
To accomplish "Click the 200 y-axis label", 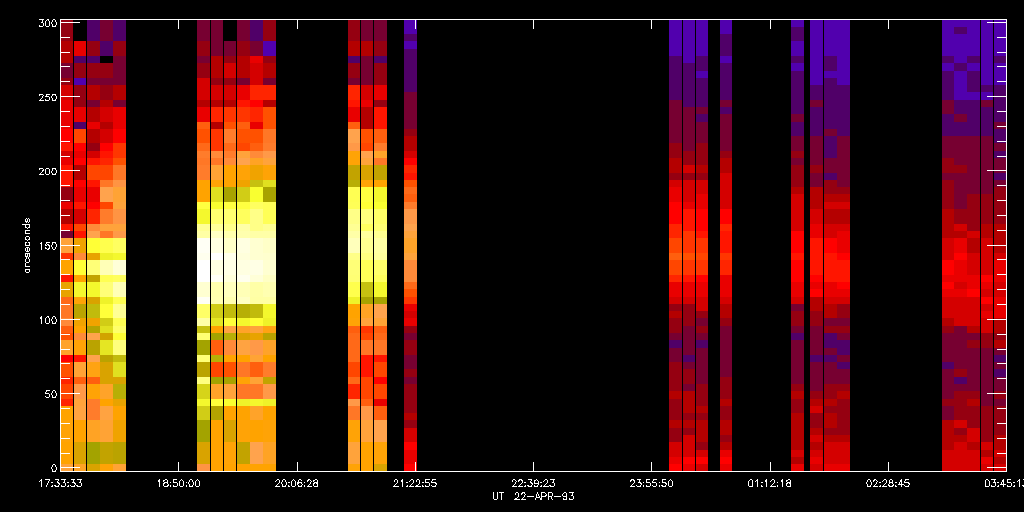I will [x=48, y=171].
